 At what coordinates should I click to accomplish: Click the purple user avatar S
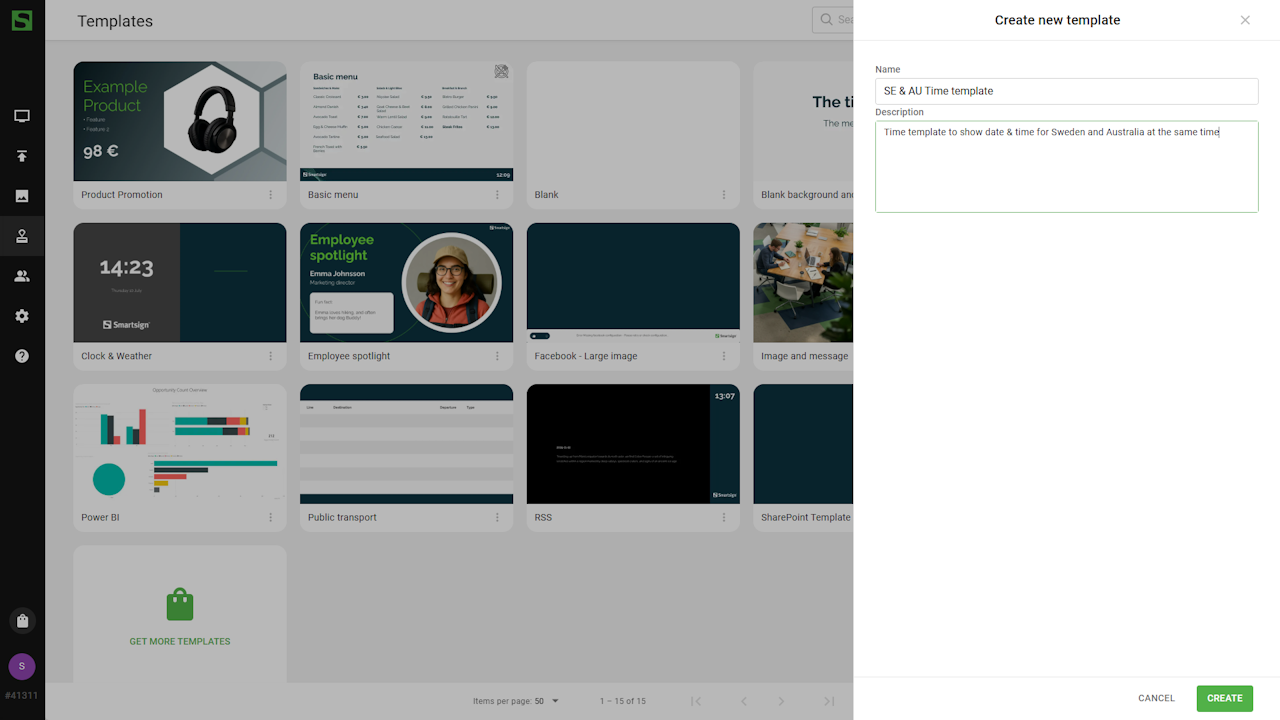click(22, 667)
